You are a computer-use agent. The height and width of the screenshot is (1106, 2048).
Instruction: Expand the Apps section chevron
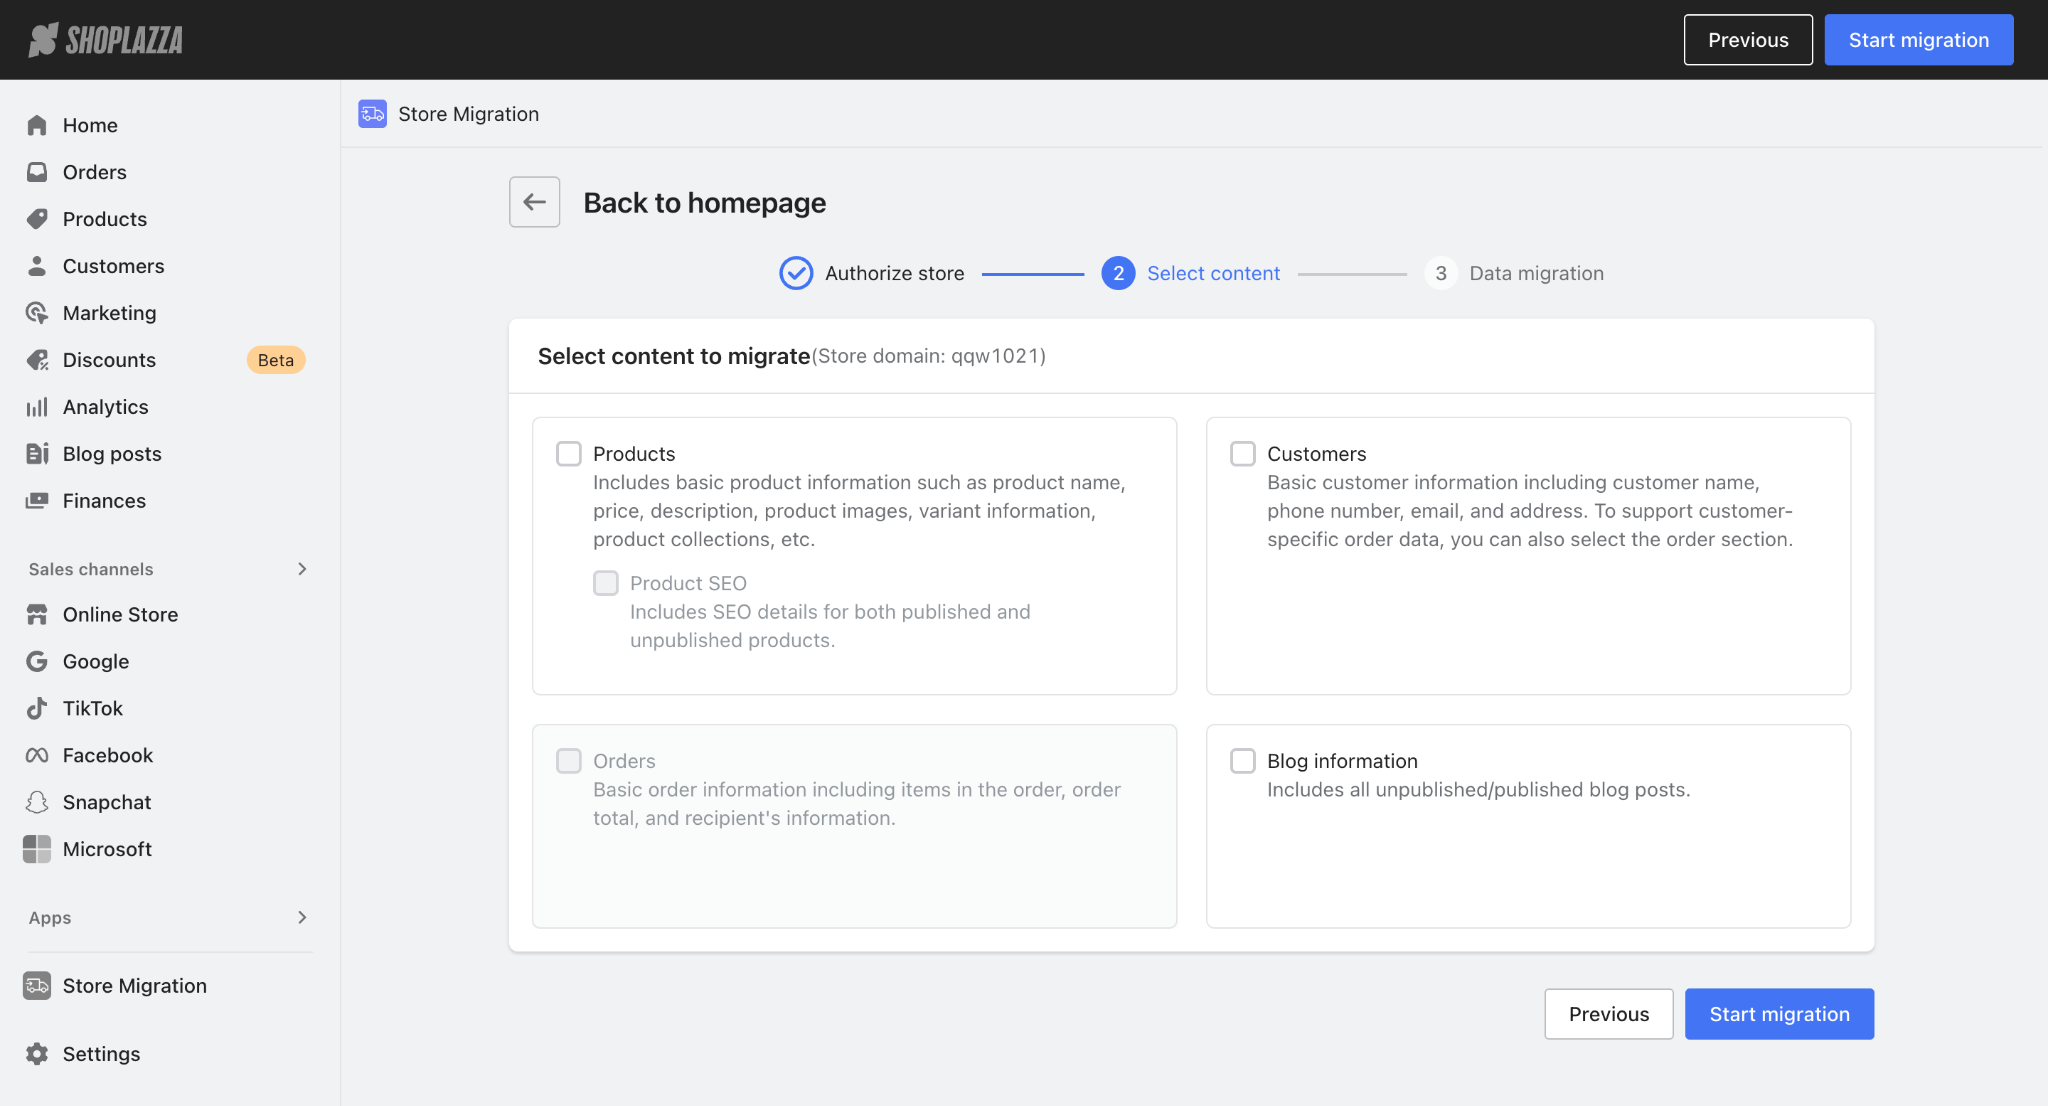pos(302,918)
